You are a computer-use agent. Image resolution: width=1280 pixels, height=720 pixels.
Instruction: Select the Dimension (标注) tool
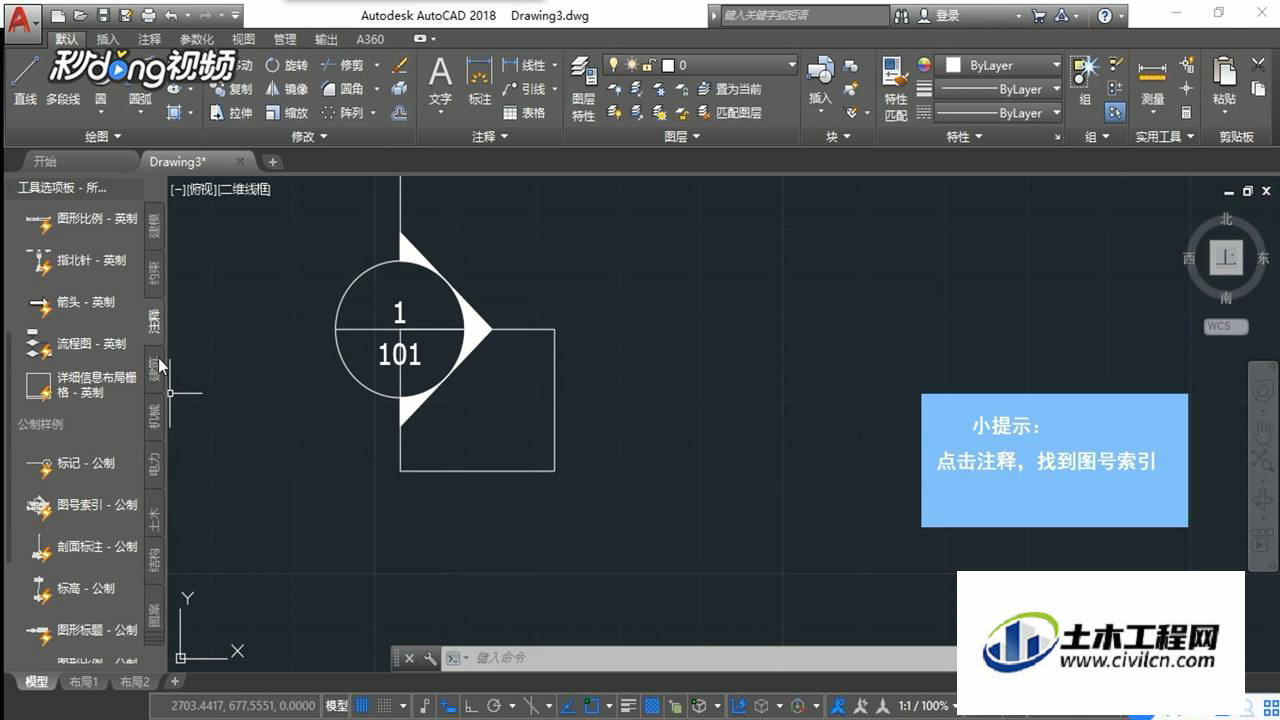(x=480, y=81)
